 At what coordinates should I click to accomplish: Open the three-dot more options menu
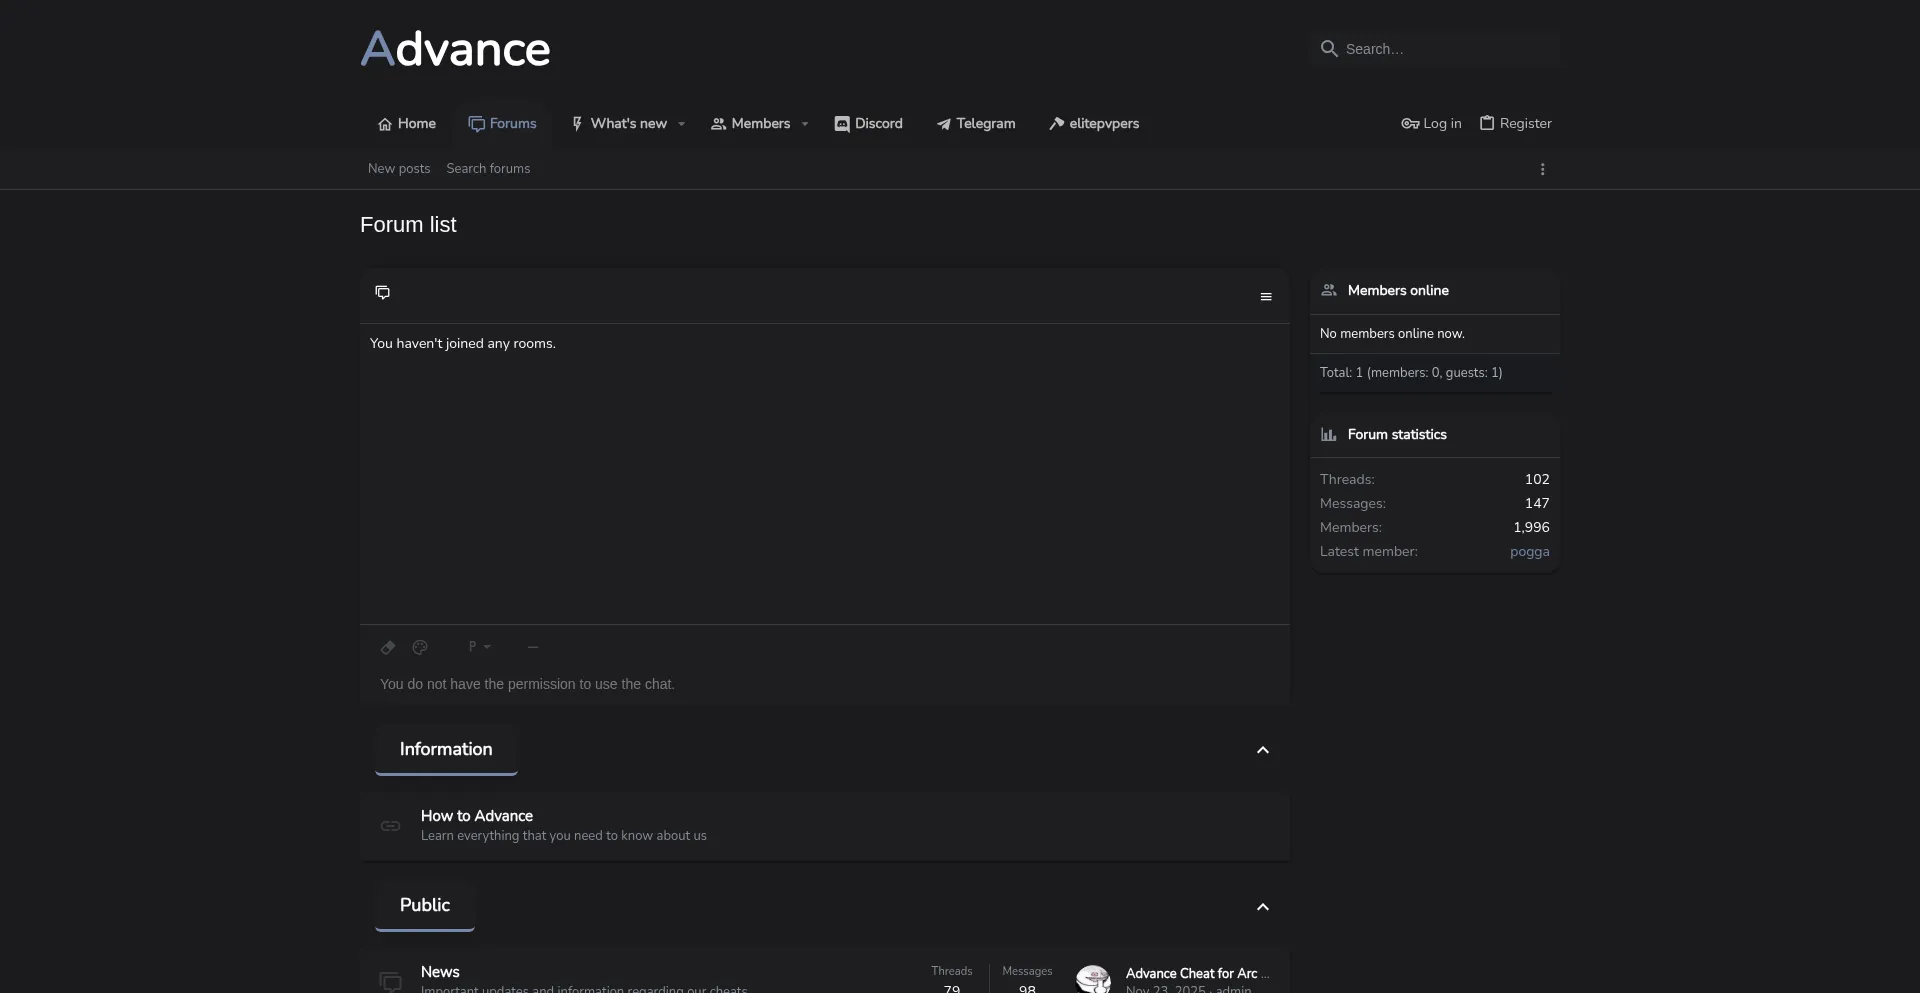[1543, 170]
